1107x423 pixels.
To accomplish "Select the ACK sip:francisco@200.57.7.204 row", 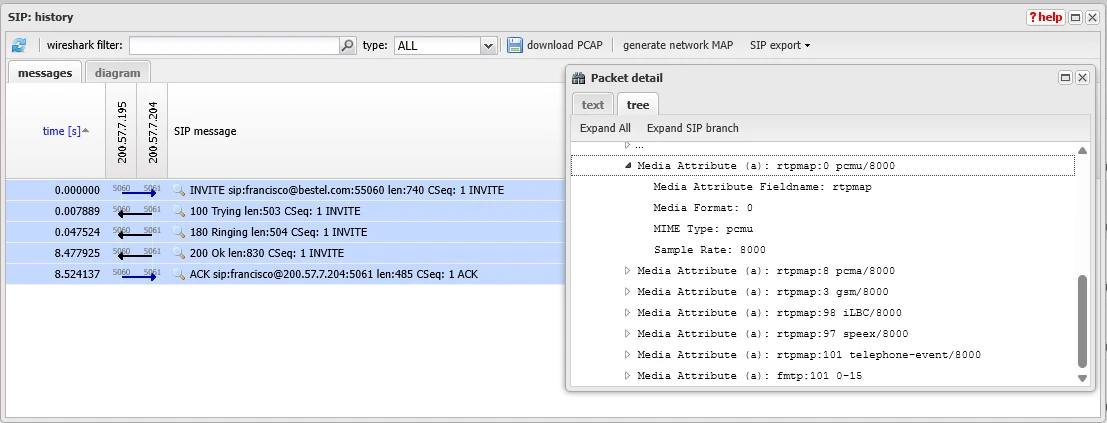I will pyautogui.click(x=286, y=274).
